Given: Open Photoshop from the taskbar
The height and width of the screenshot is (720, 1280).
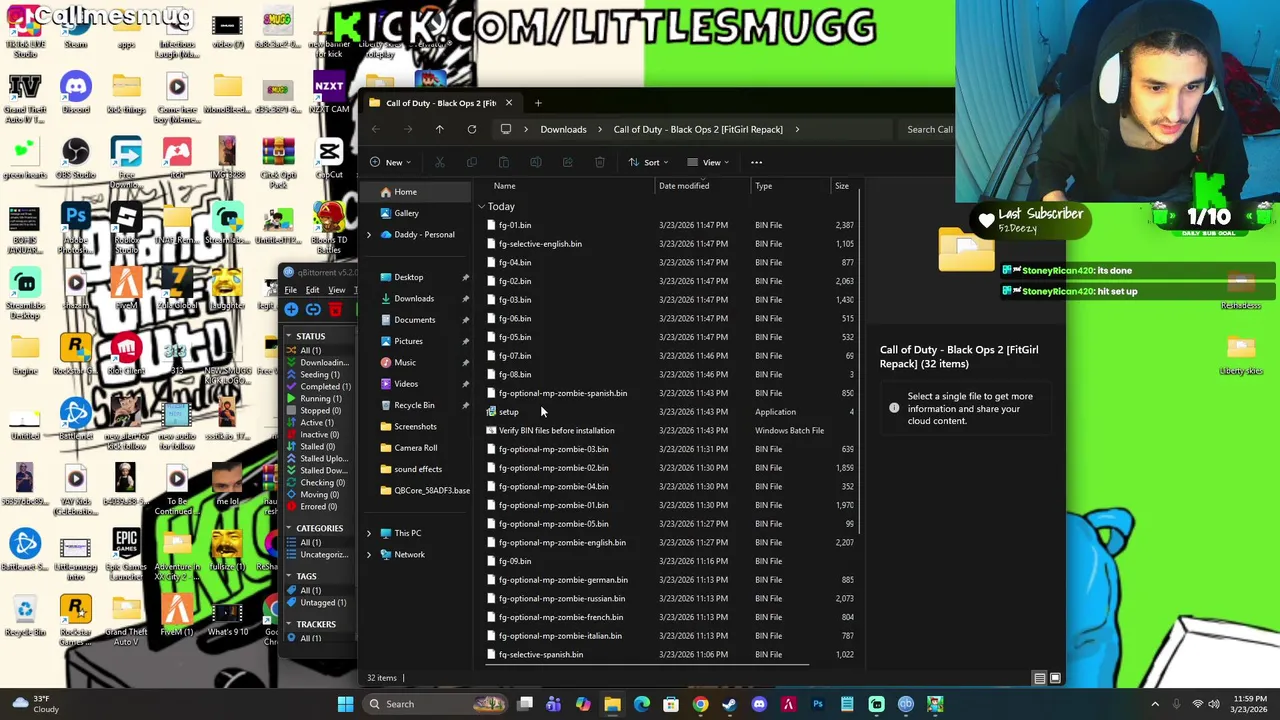Looking at the screenshot, I should coord(818,704).
